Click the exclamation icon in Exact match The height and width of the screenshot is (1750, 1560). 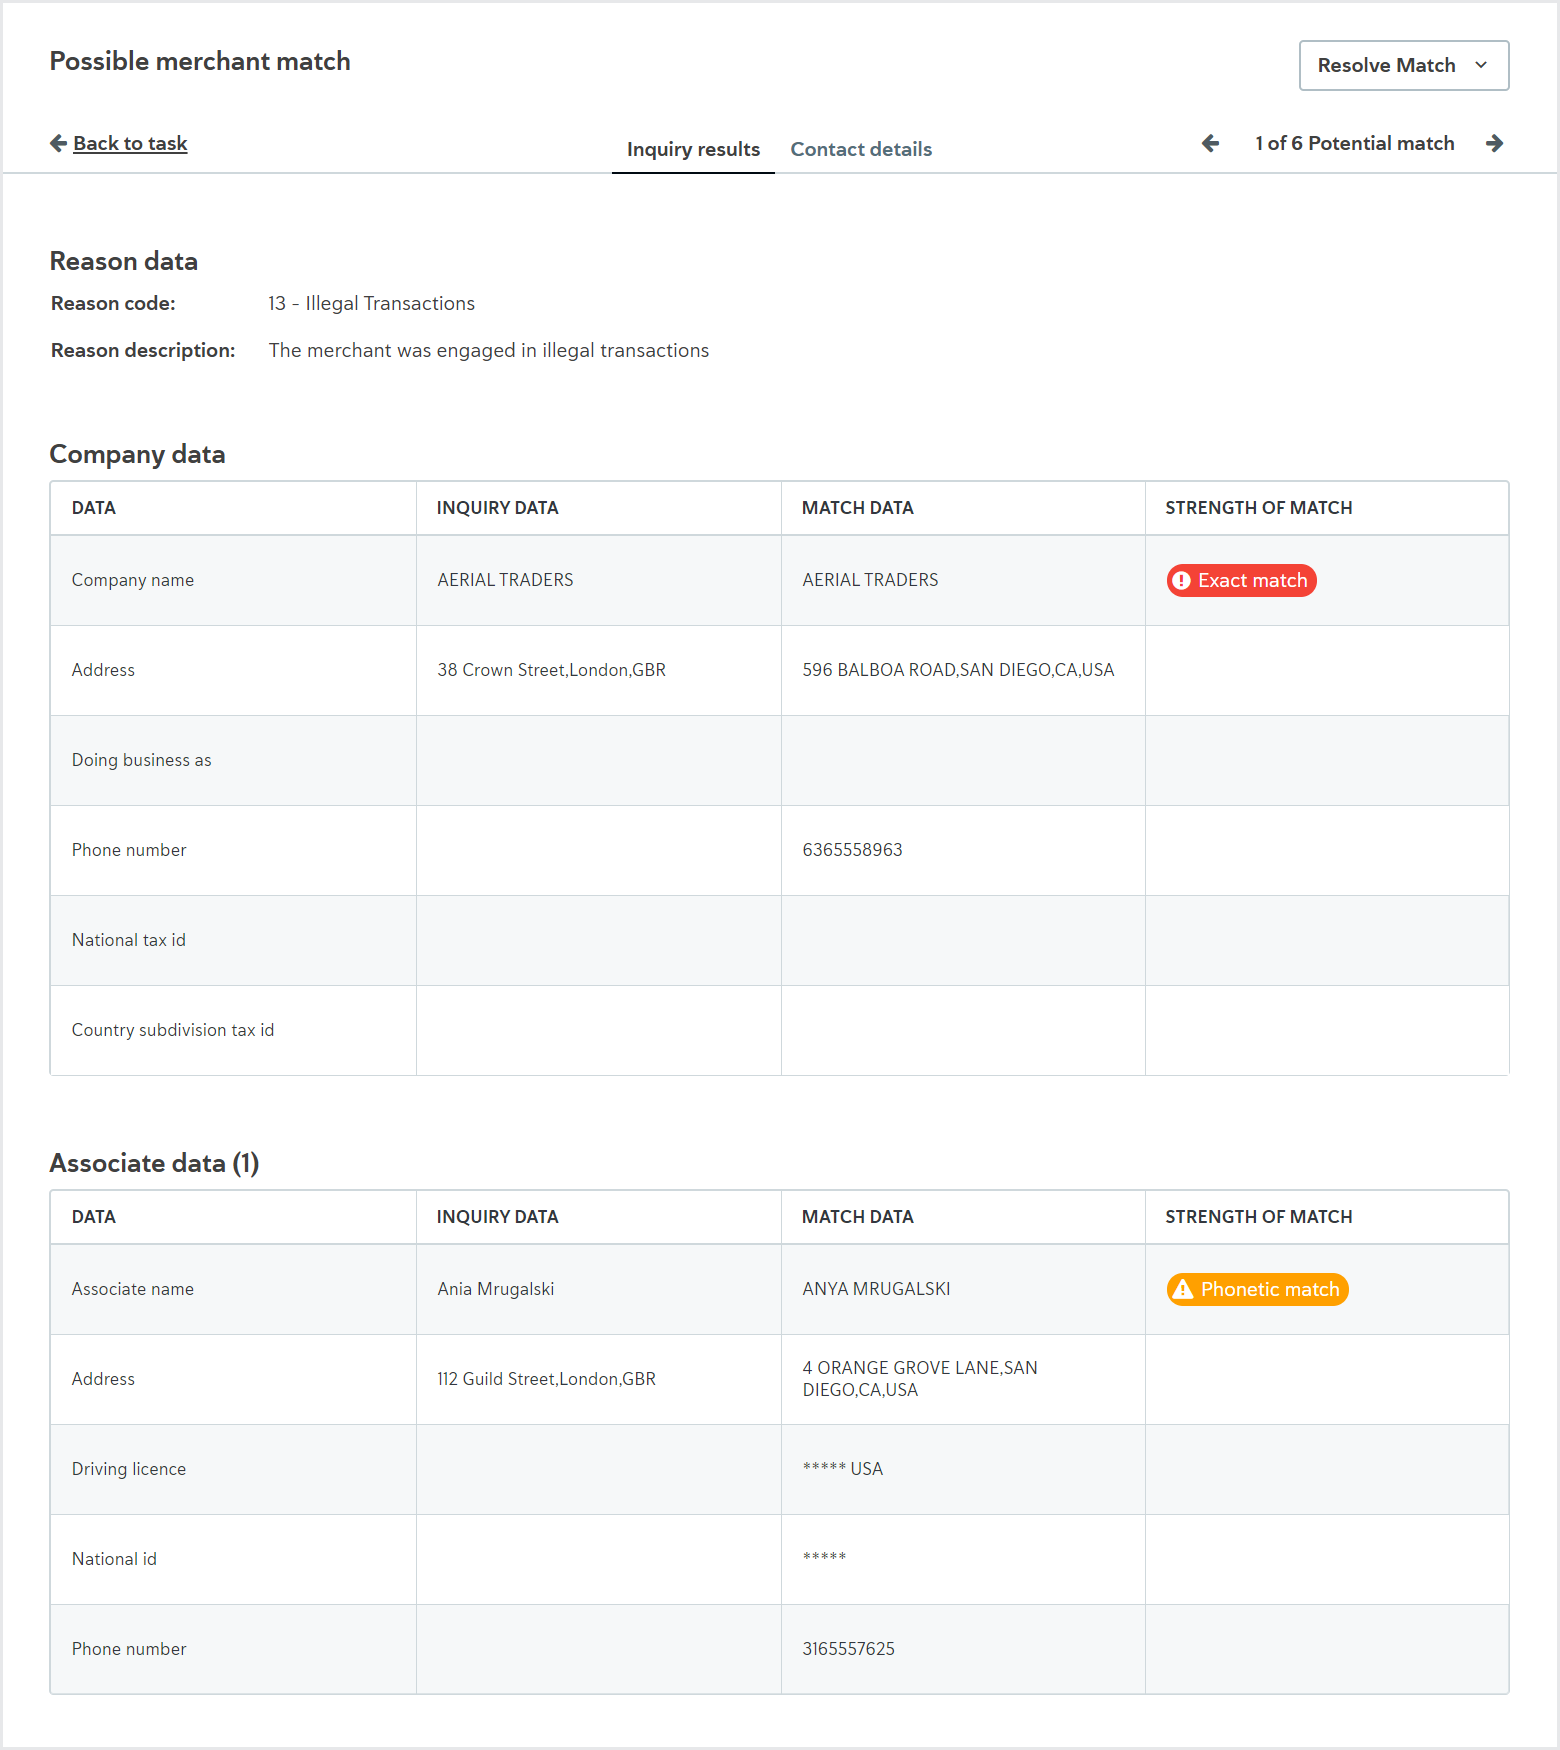(1181, 580)
